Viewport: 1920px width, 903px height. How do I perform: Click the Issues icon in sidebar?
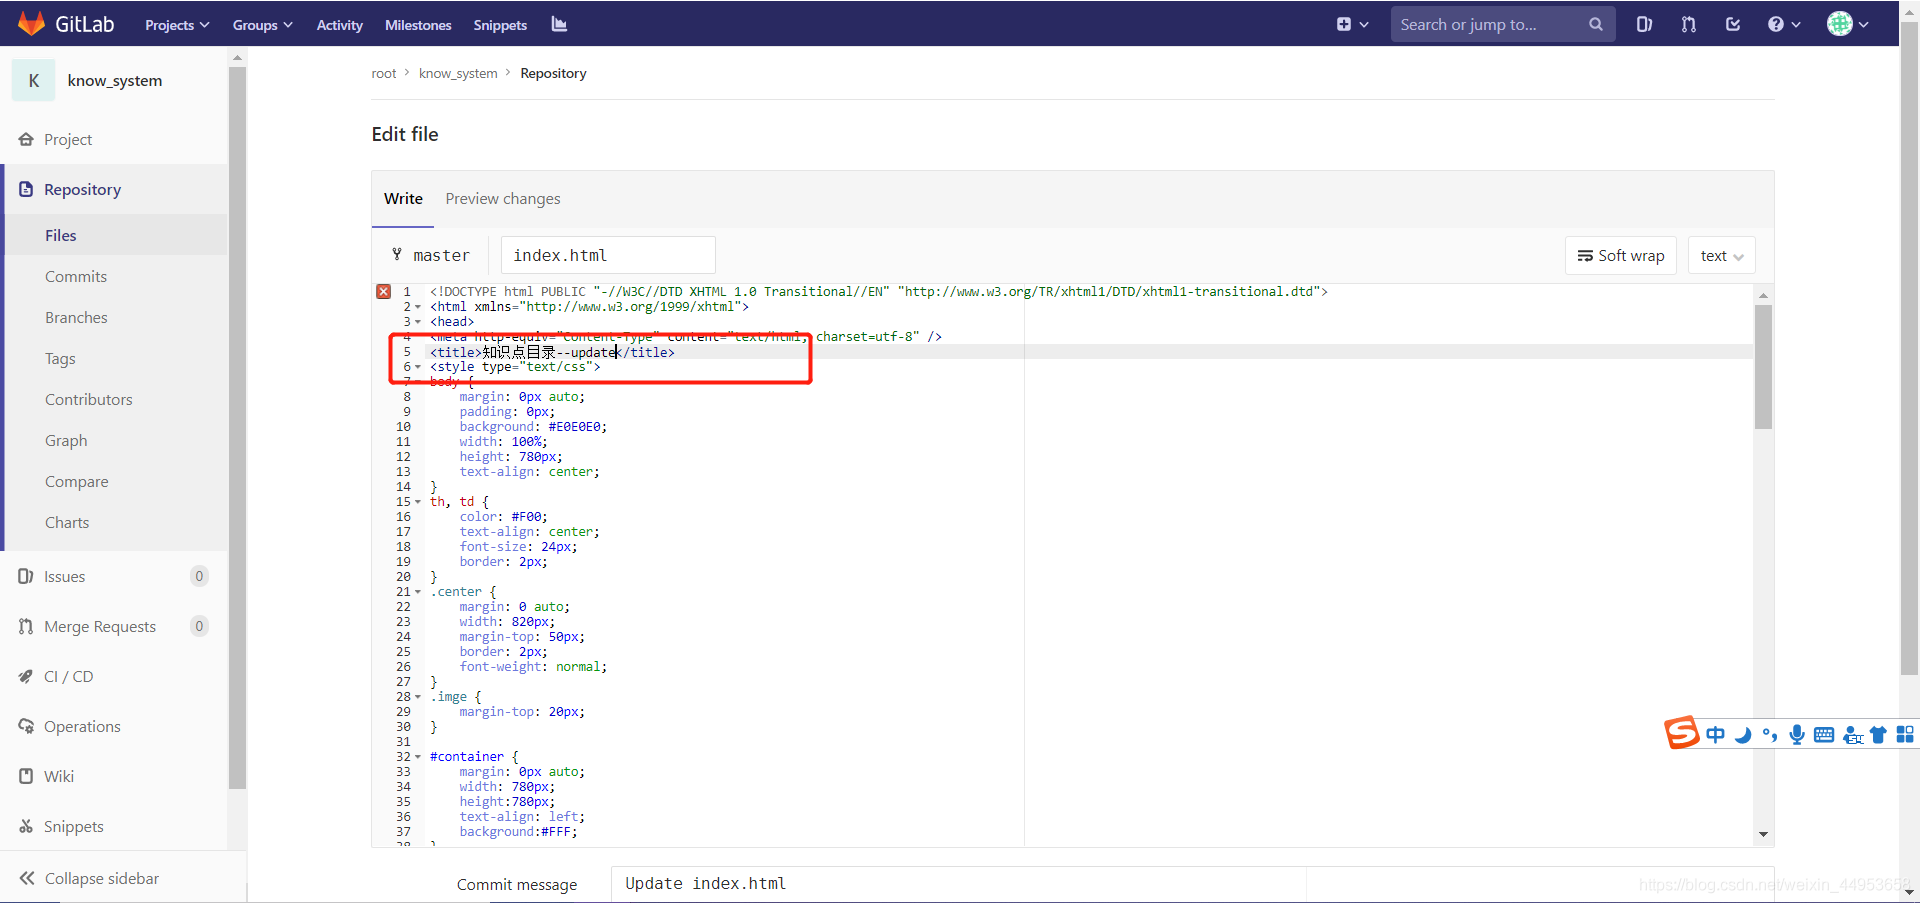(26, 576)
